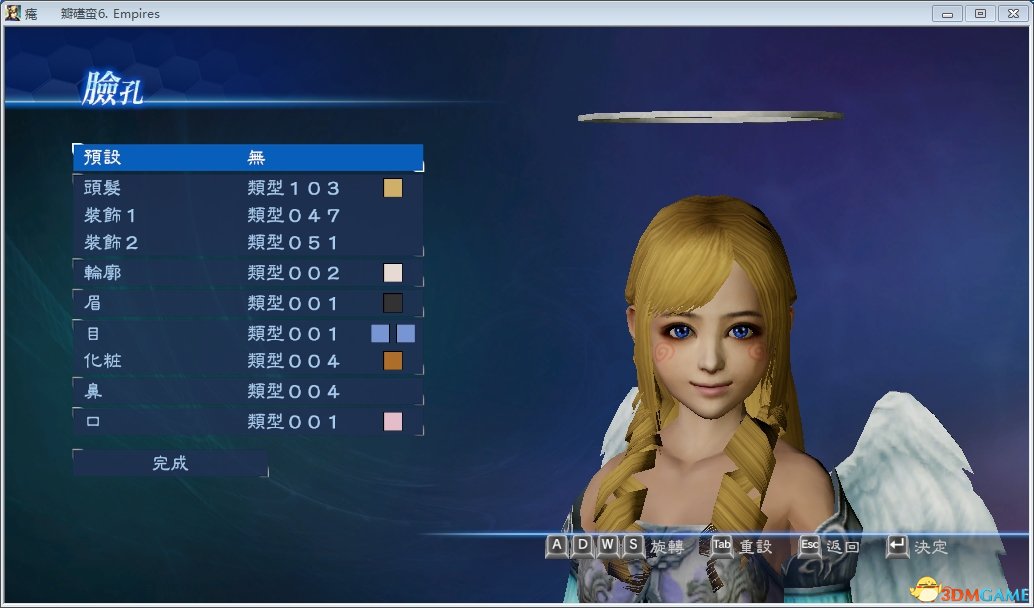Close the game window

tap(1014, 13)
